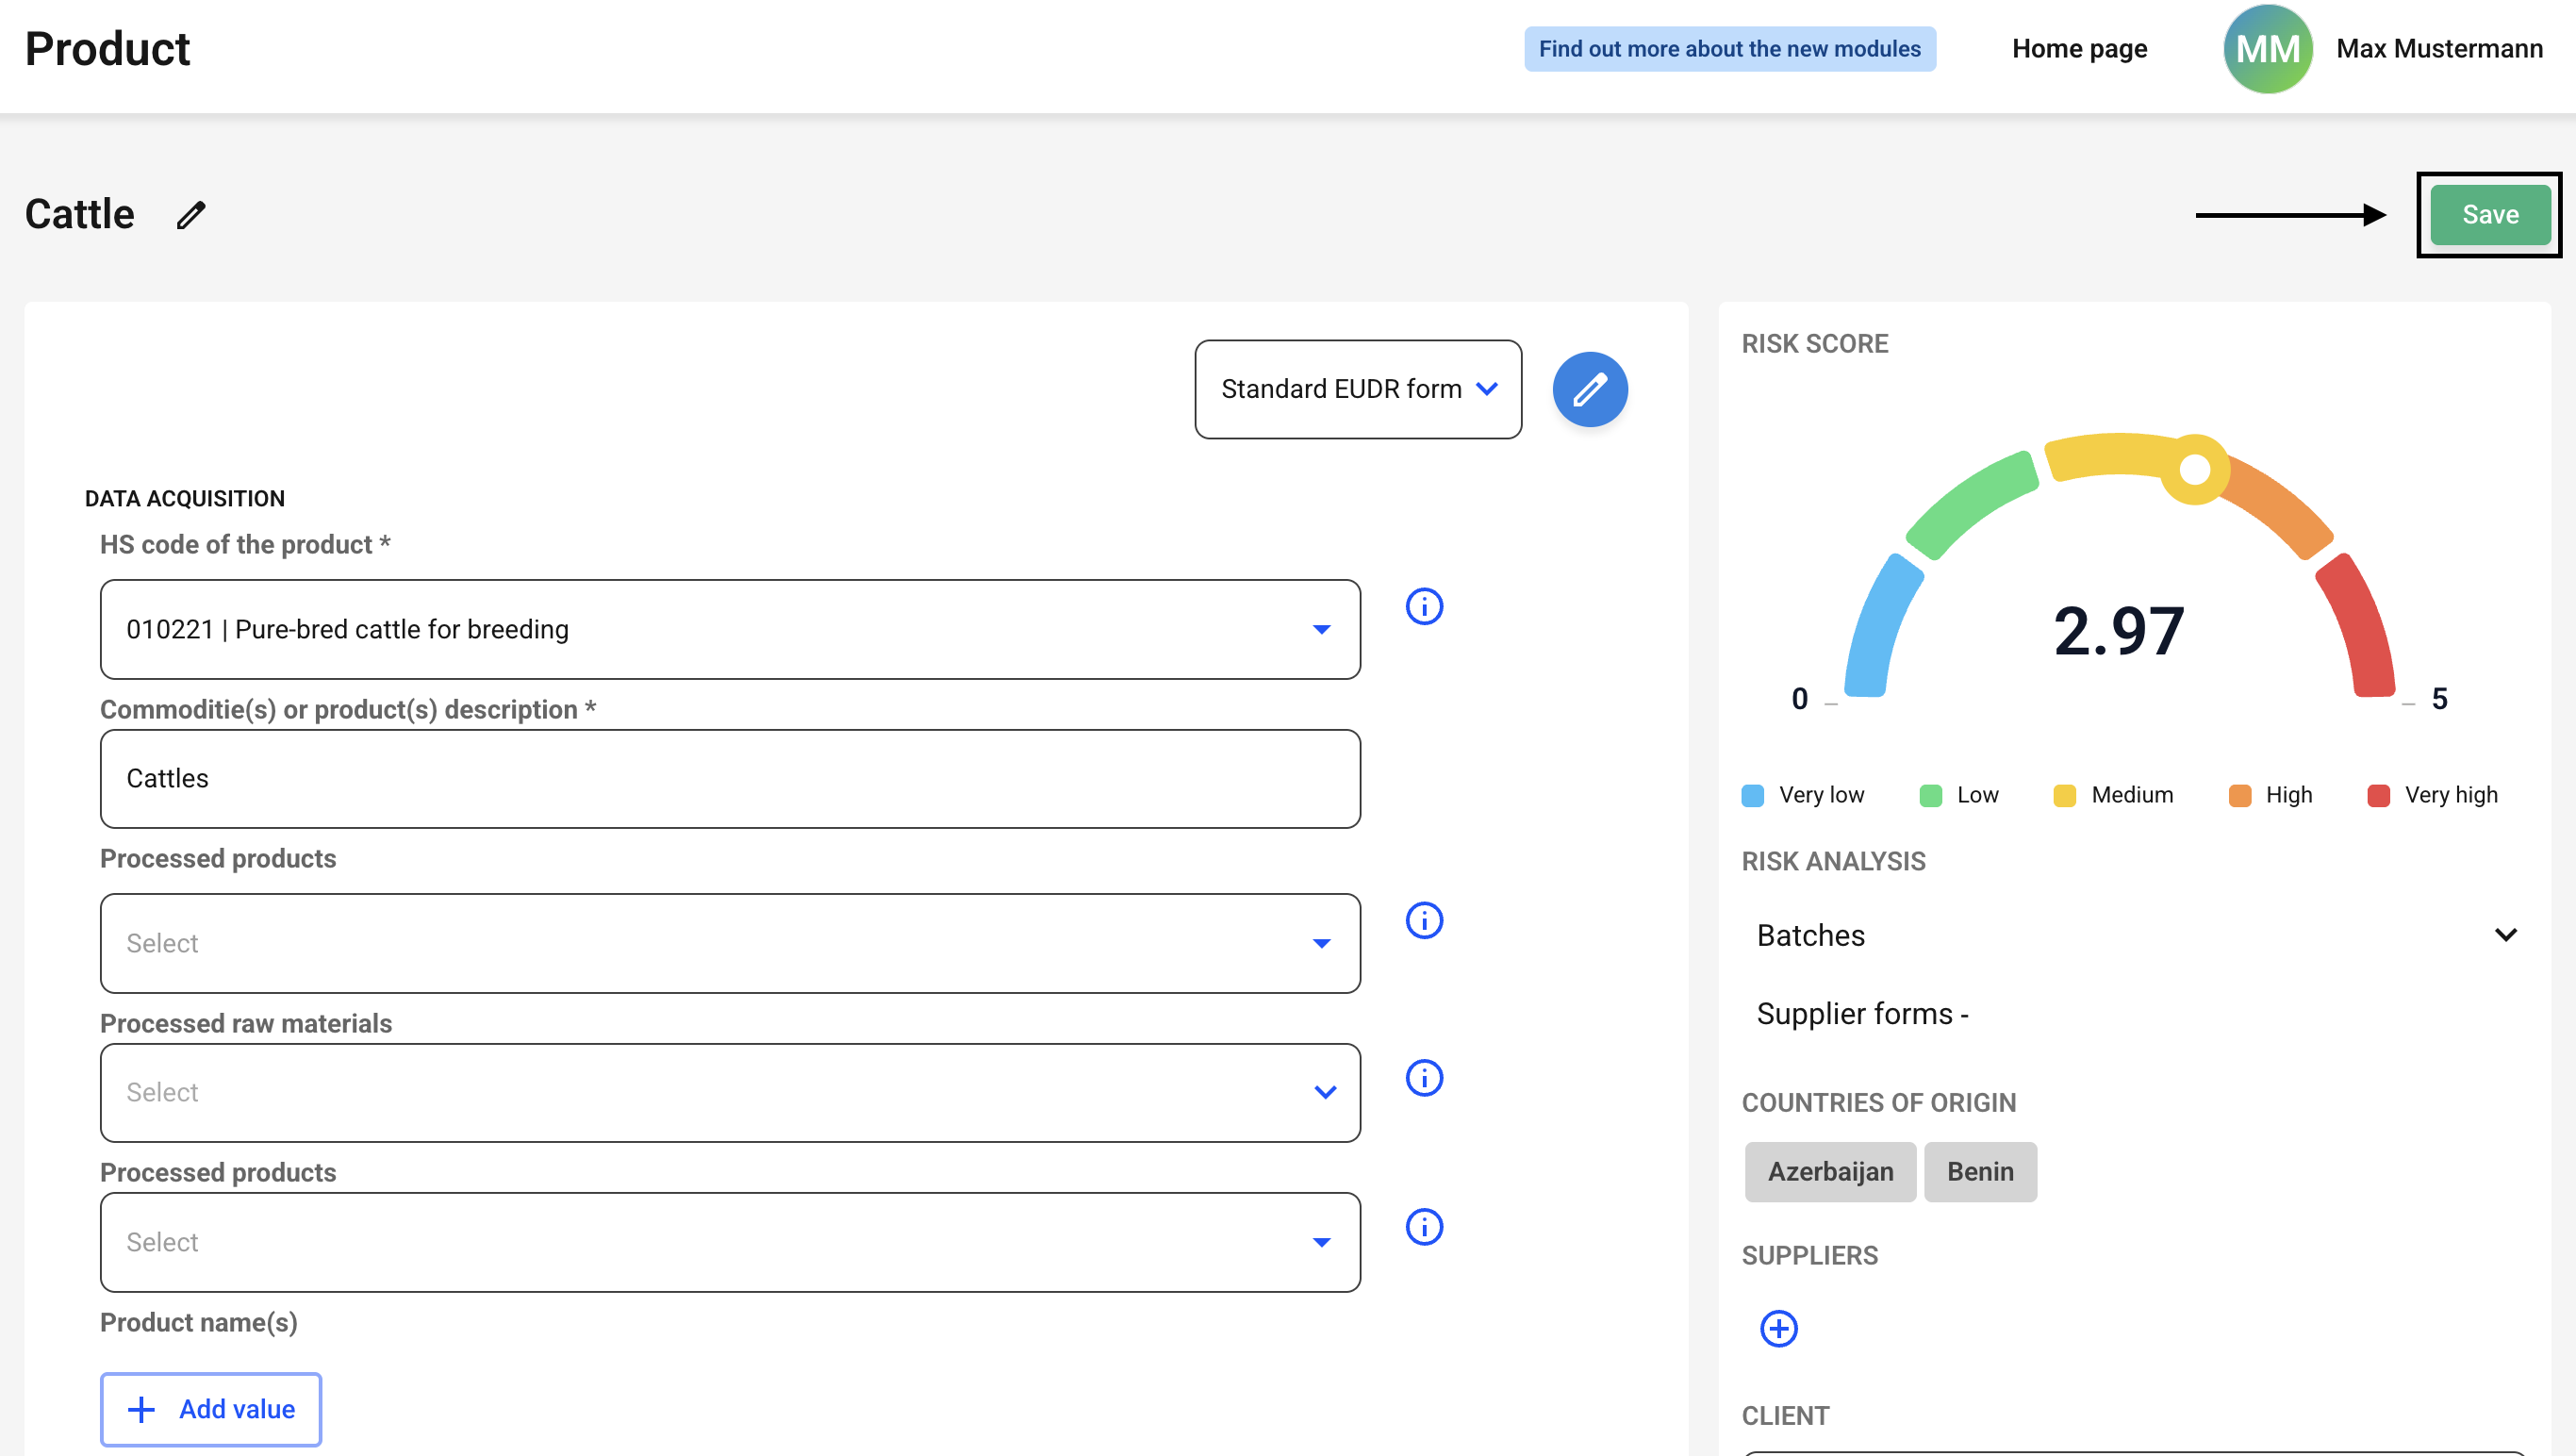Click Find out more about the new modules
The width and height of the screenshot is (2576, 1456).
click(x=1729, y=49)
